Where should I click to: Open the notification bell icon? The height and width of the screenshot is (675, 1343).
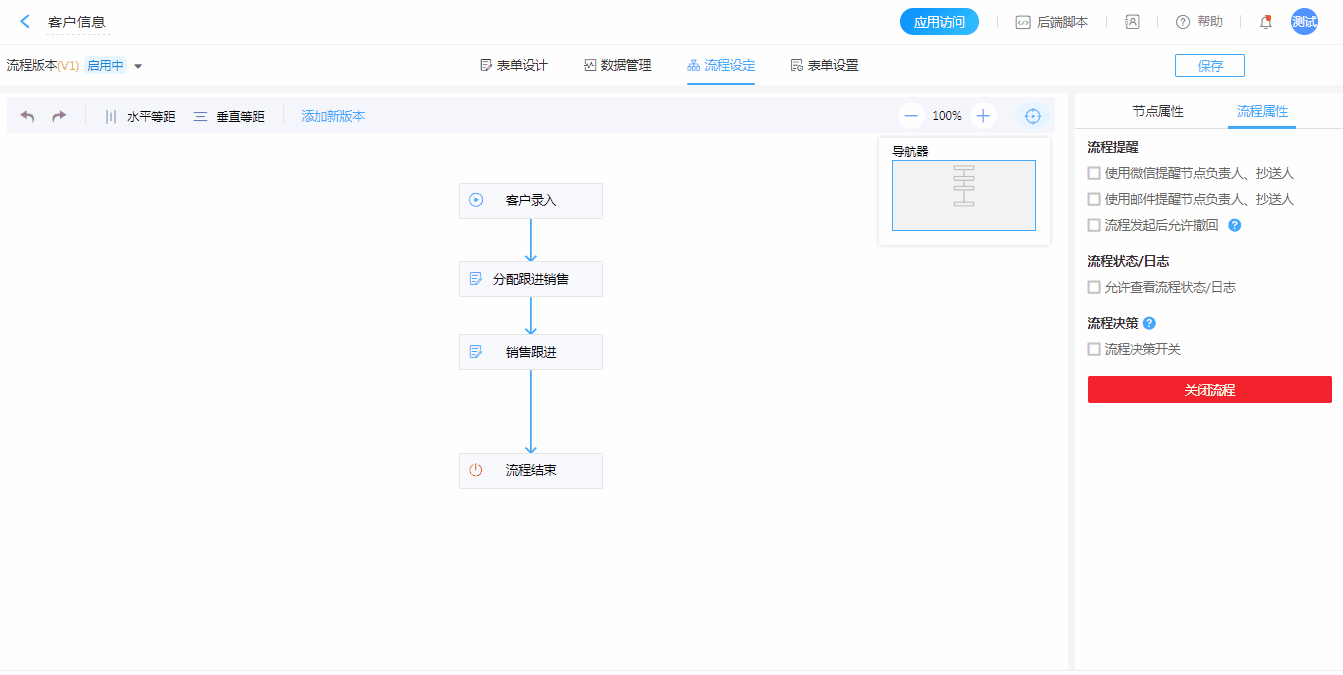[x=1265, y=22]
